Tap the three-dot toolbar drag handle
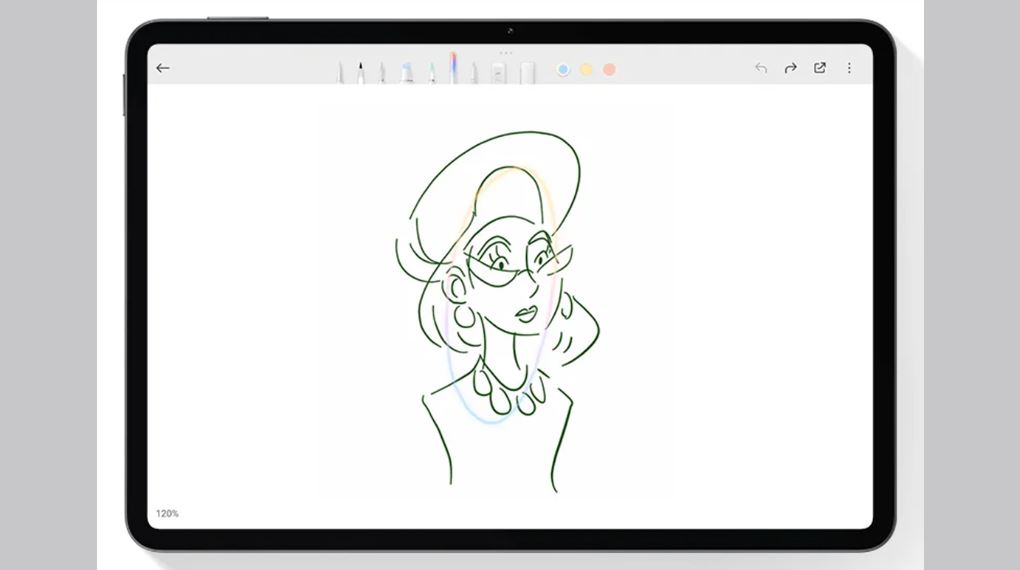Image resolution: width=1020 pixels, height=570 pixels. click(506, 53)
